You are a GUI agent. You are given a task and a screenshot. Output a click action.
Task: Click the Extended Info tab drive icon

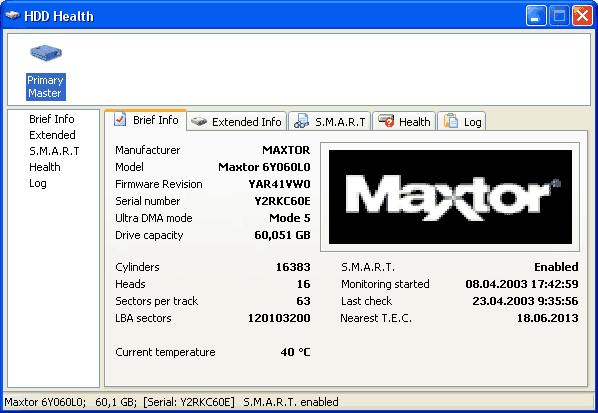[x=199, y=122]
